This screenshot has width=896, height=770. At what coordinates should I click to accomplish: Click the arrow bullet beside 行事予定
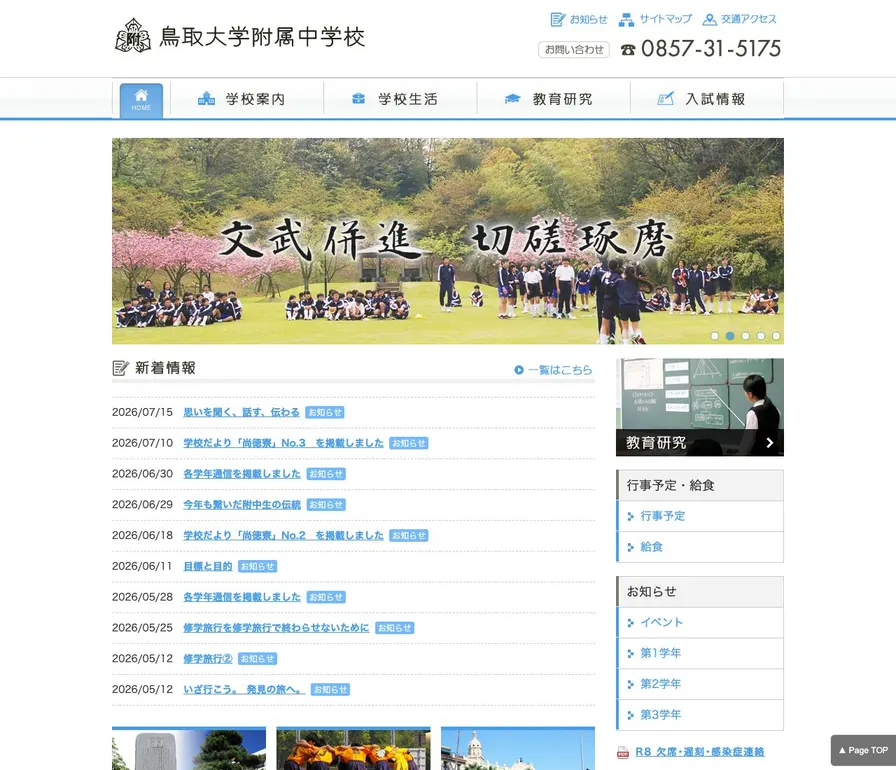pyautogui.click(x=630, y=516)
